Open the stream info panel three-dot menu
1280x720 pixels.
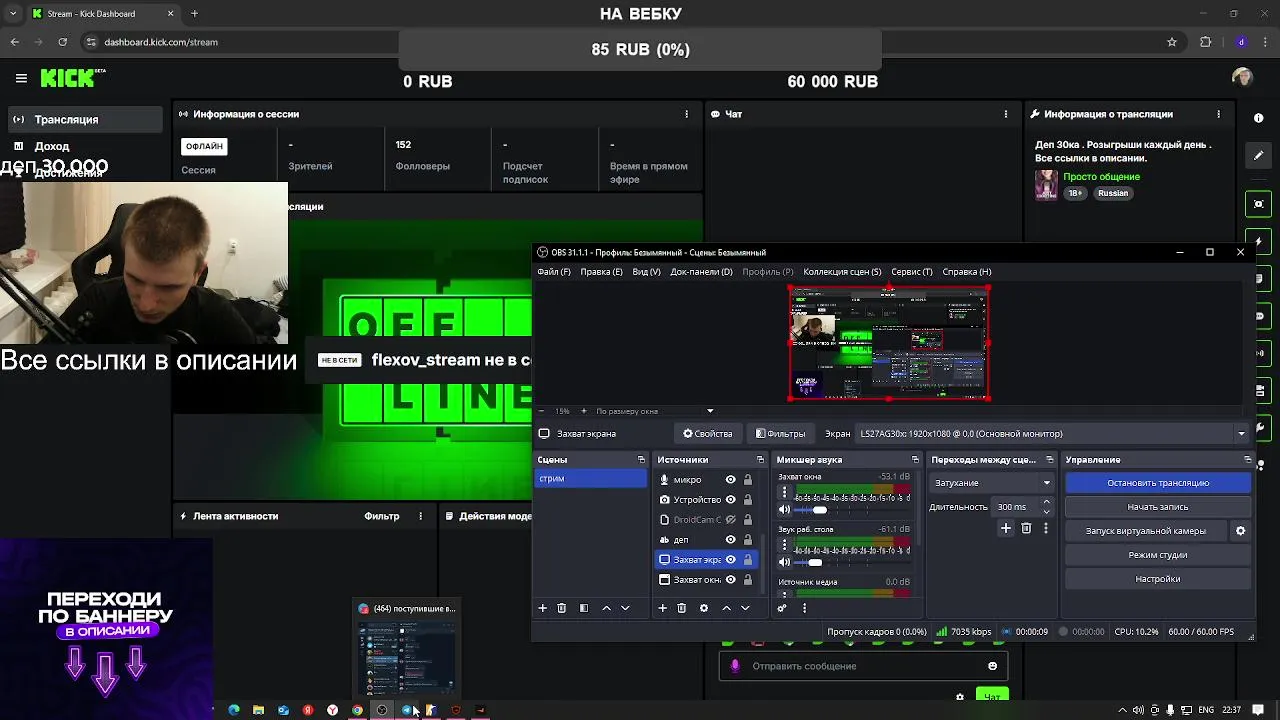click(1218, 114)
